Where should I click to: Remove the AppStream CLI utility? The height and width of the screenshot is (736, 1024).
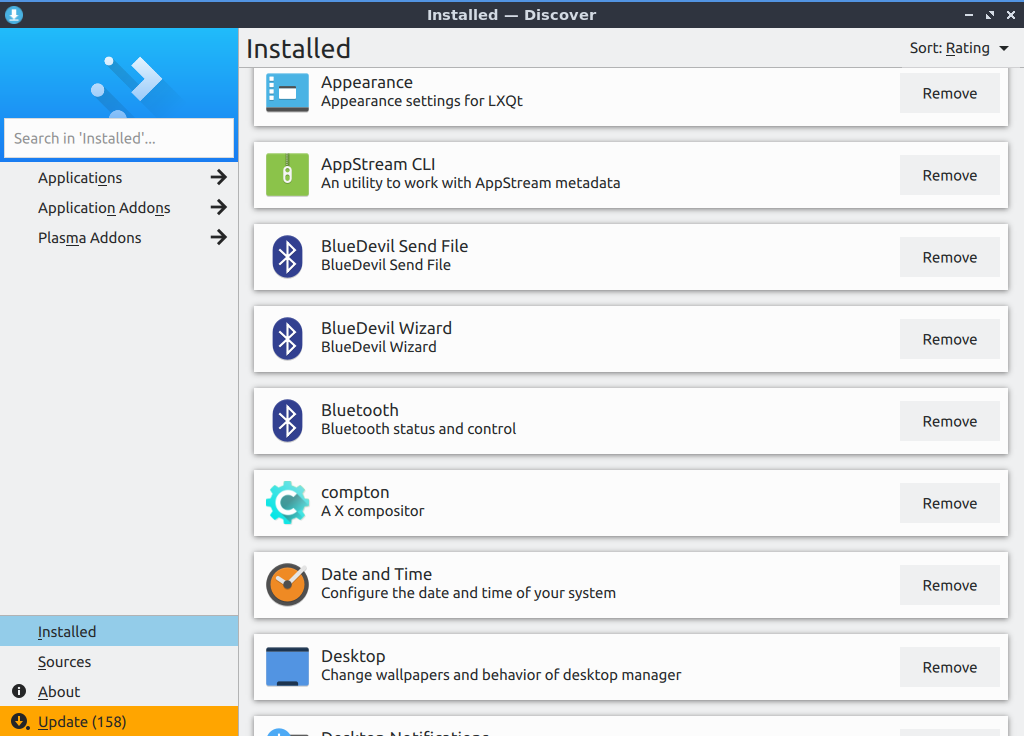click(949, 175)
